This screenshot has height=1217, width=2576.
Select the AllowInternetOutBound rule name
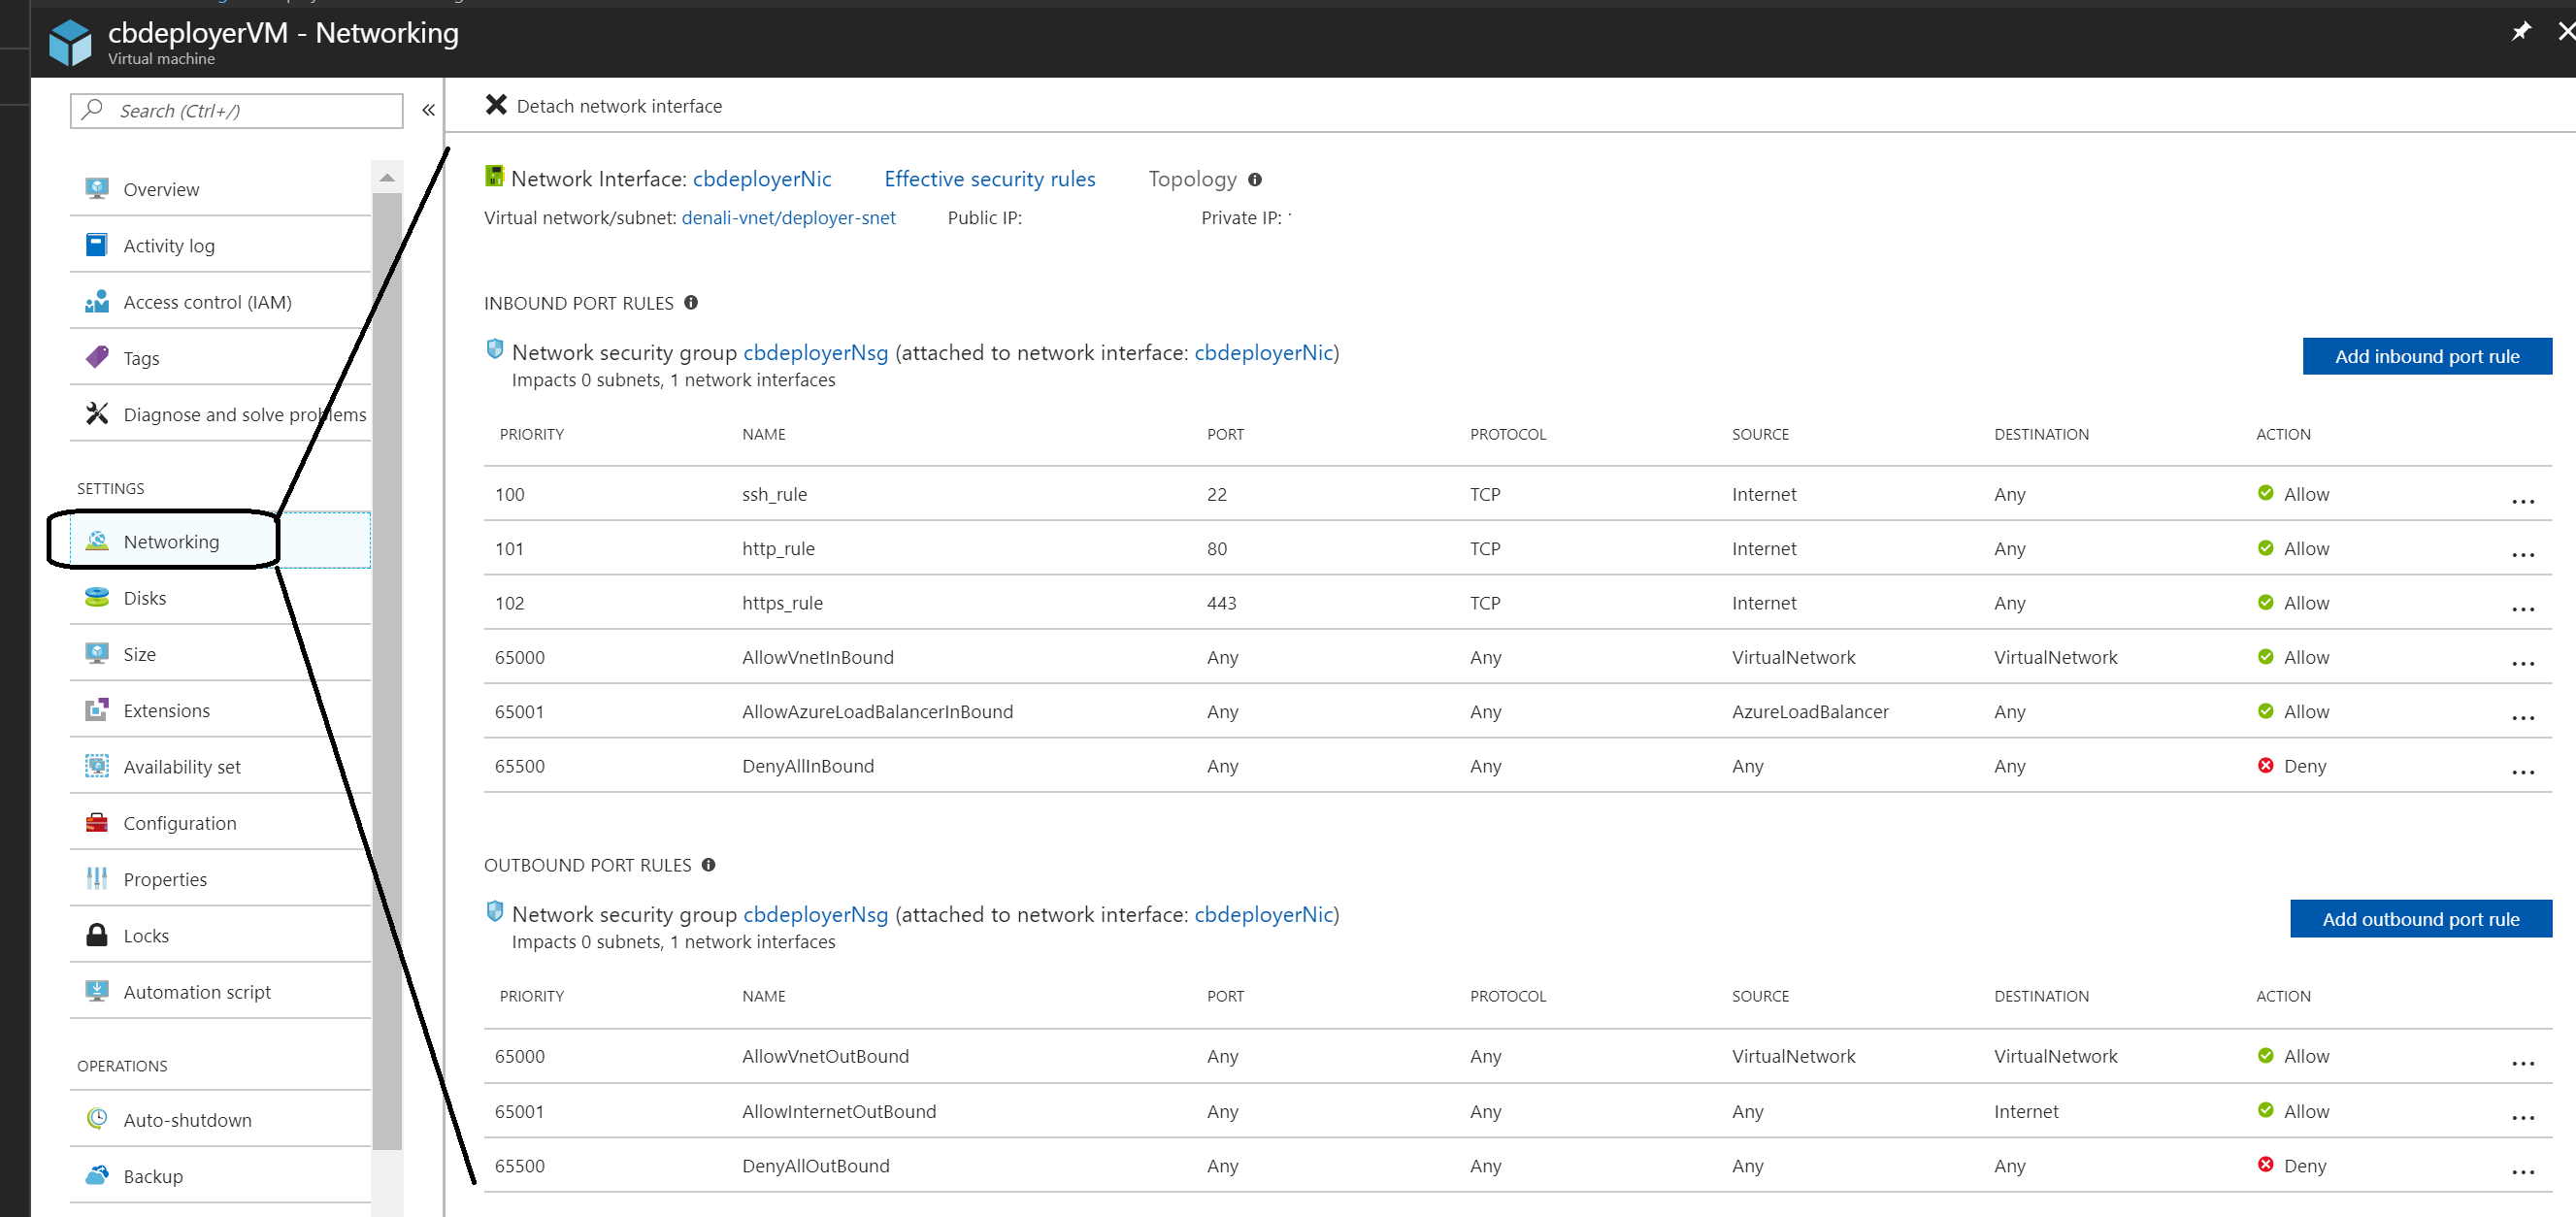[x=839, y=1111]
